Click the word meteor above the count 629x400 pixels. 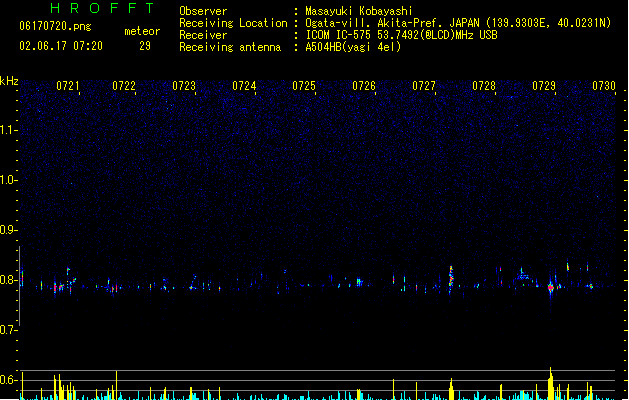pos(142,31)
